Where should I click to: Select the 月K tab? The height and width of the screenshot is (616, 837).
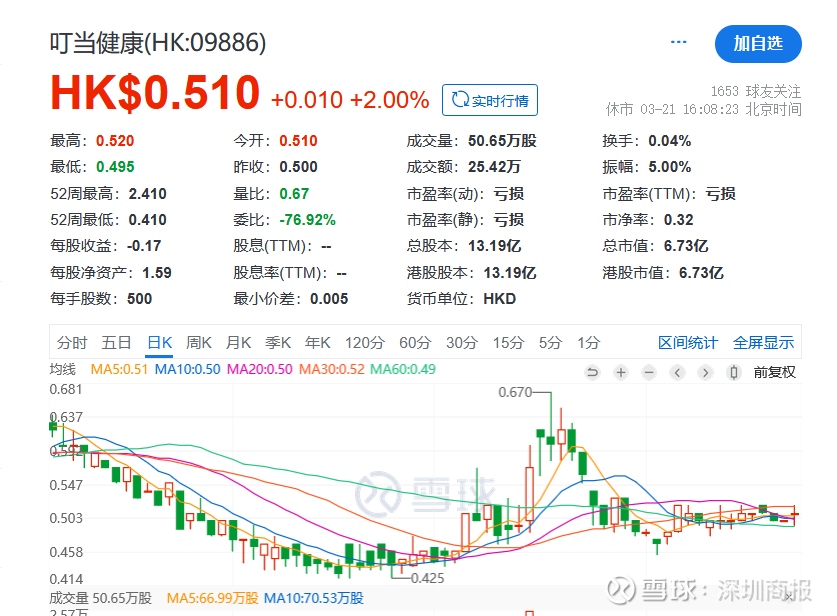click(x=238, y=342)
